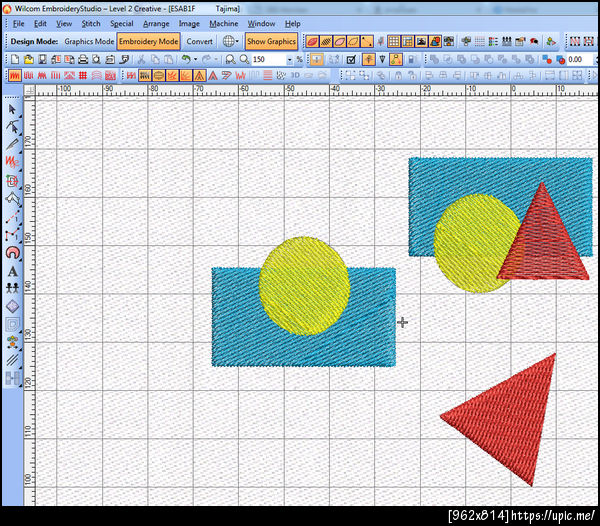The width and height of the screenshot is (600, 526).
Task: Open an existing design file
Action: [x=28, y=59]
